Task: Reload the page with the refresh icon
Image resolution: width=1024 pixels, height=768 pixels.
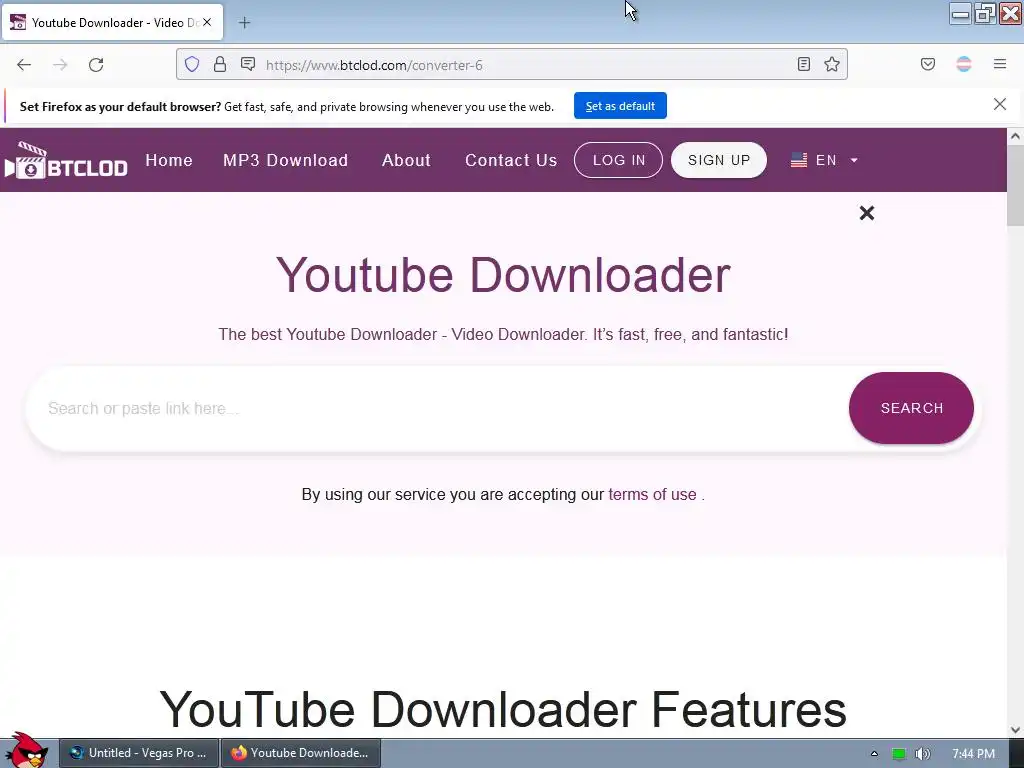Action: [96, 65]
